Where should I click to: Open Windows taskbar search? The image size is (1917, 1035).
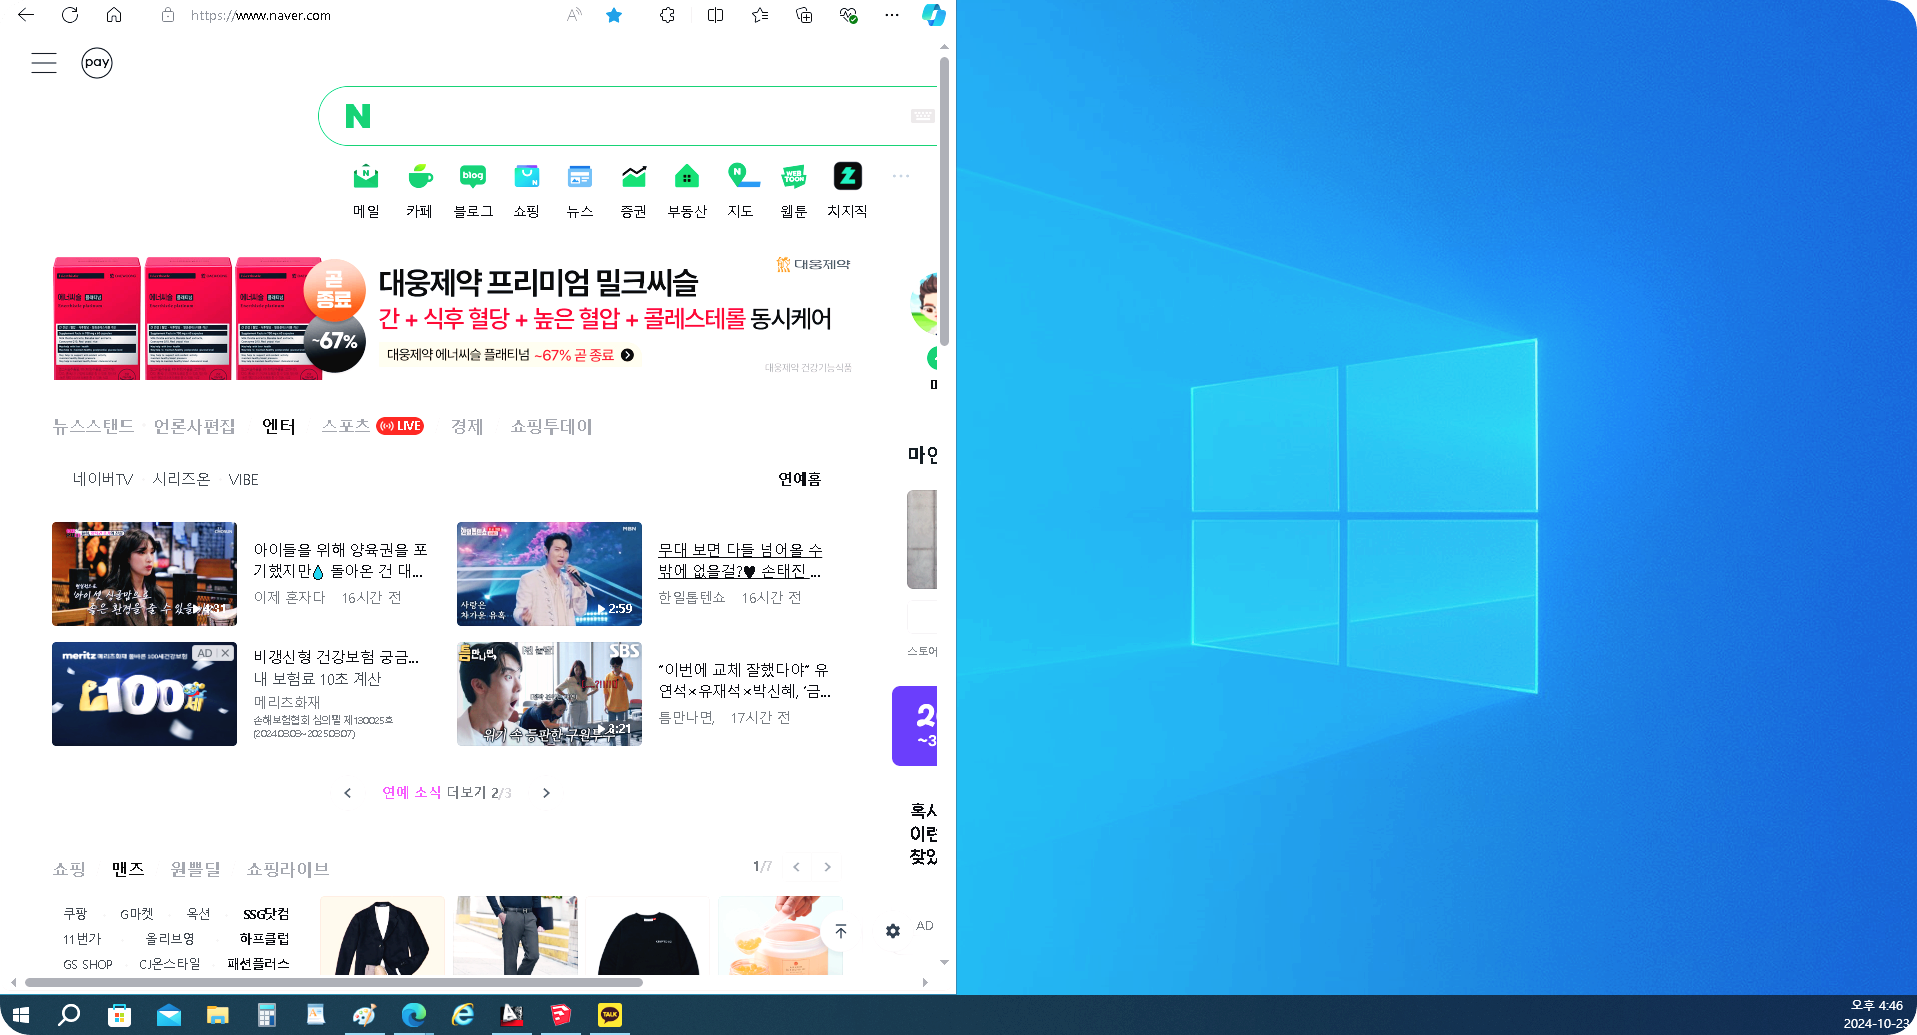[x=69, y=1015]
